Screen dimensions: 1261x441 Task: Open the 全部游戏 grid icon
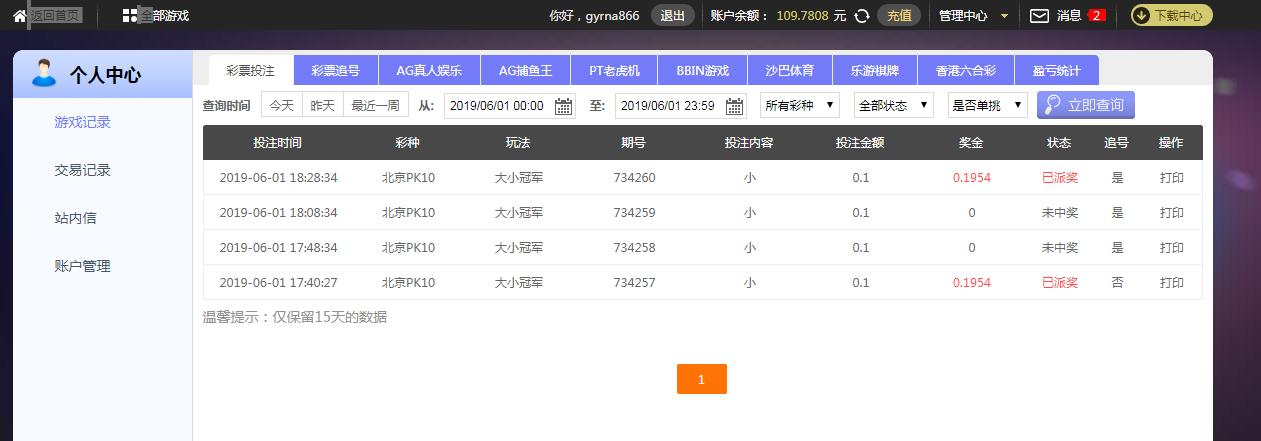coord(130,16)
